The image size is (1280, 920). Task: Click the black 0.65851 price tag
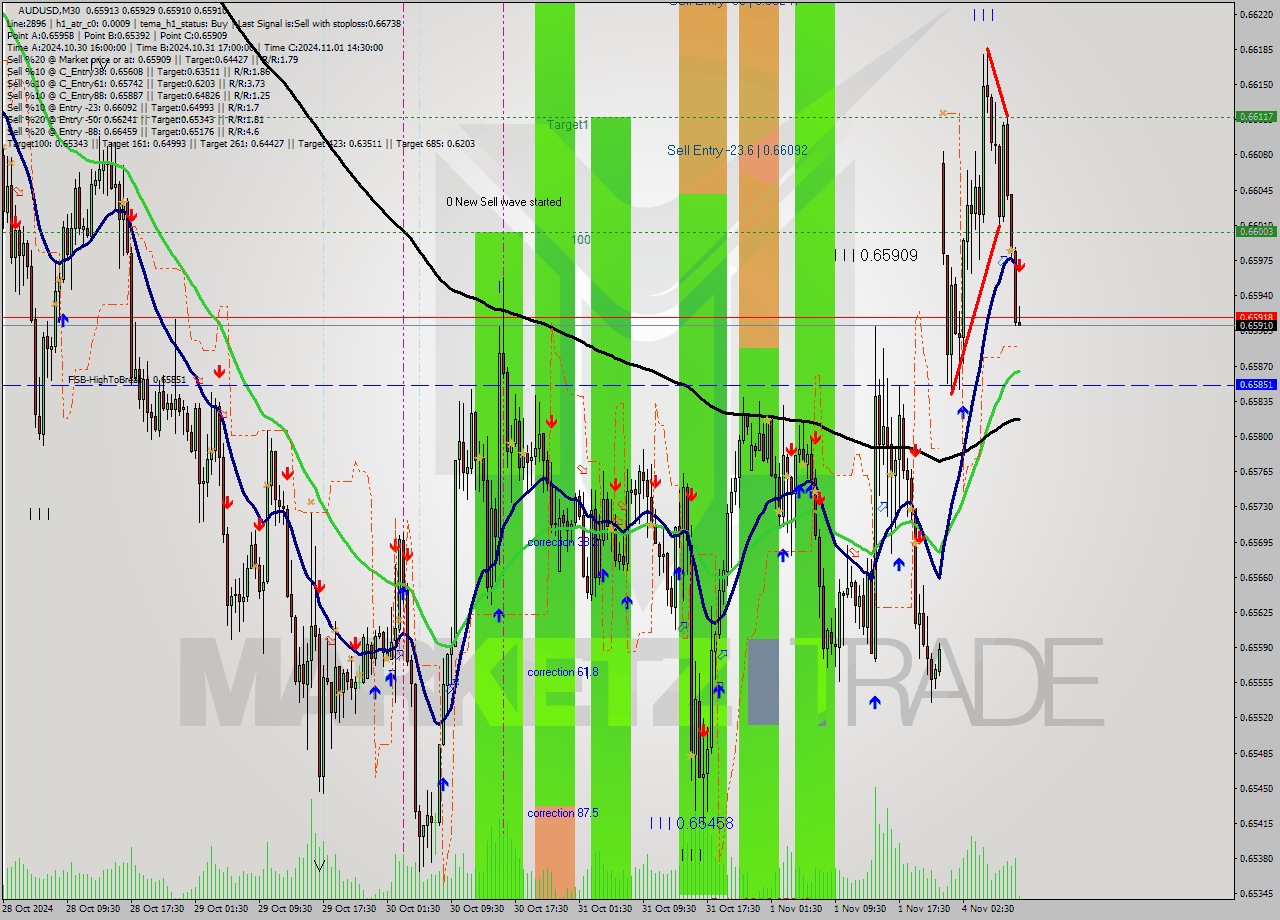(1256, 384)
